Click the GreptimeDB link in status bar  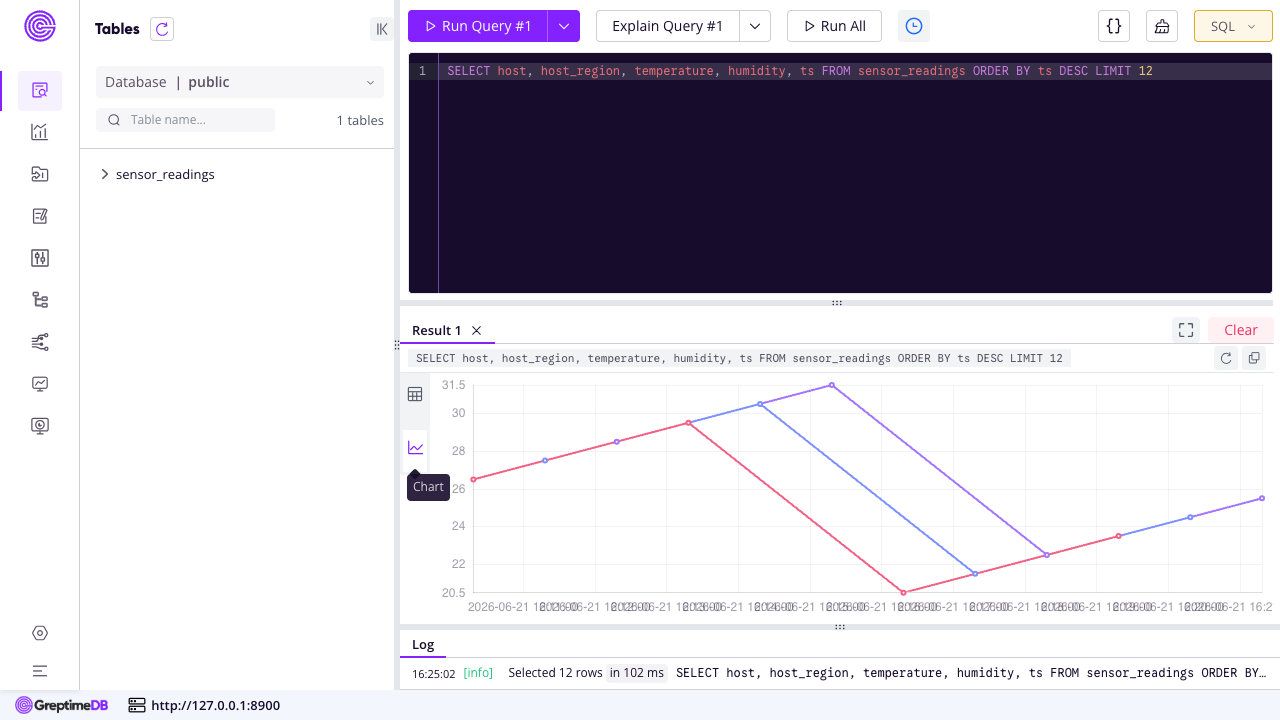62,705
